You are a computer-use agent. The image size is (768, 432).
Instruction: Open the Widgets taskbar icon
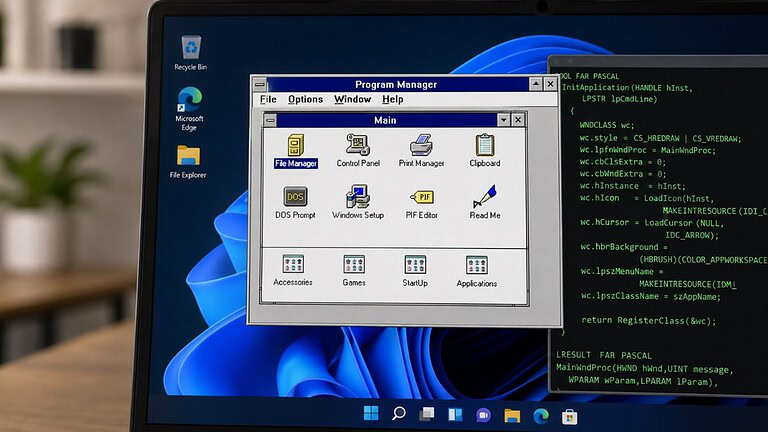pos(455,415)
